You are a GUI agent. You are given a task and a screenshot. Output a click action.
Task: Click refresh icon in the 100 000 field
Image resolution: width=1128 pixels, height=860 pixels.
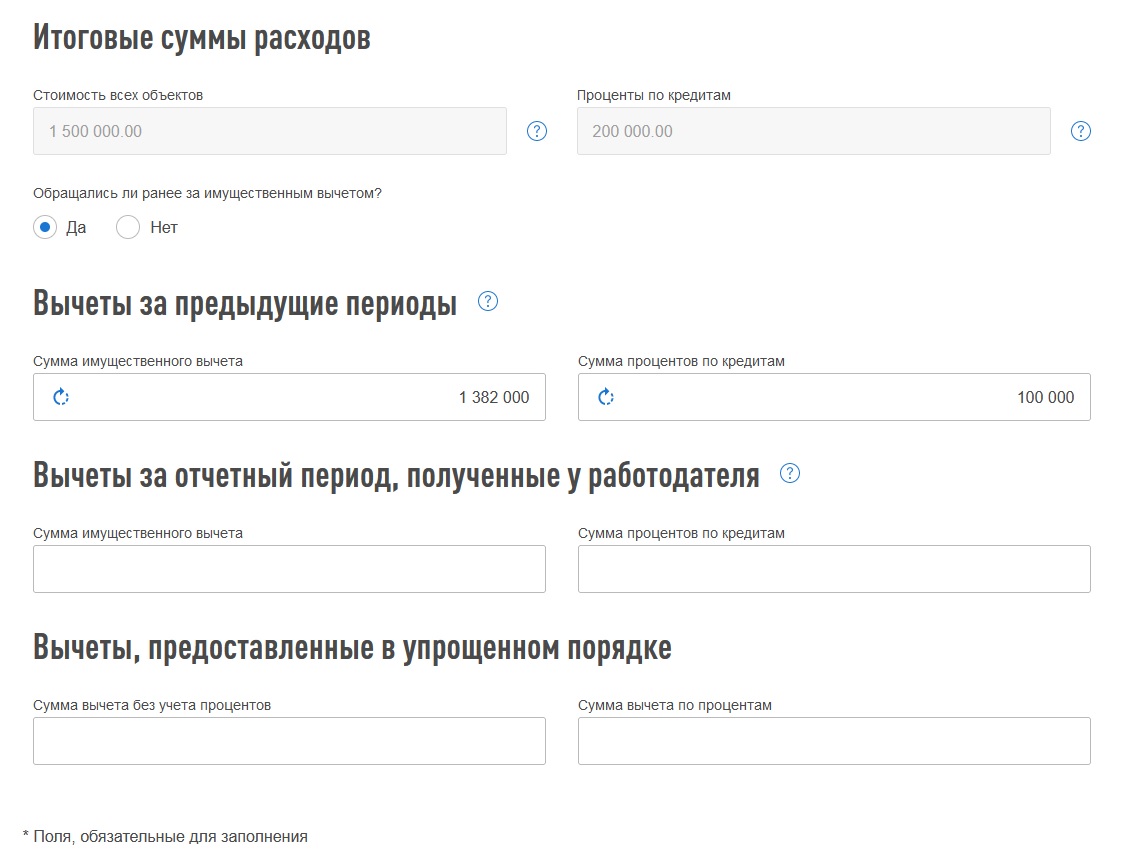point(606,397)
